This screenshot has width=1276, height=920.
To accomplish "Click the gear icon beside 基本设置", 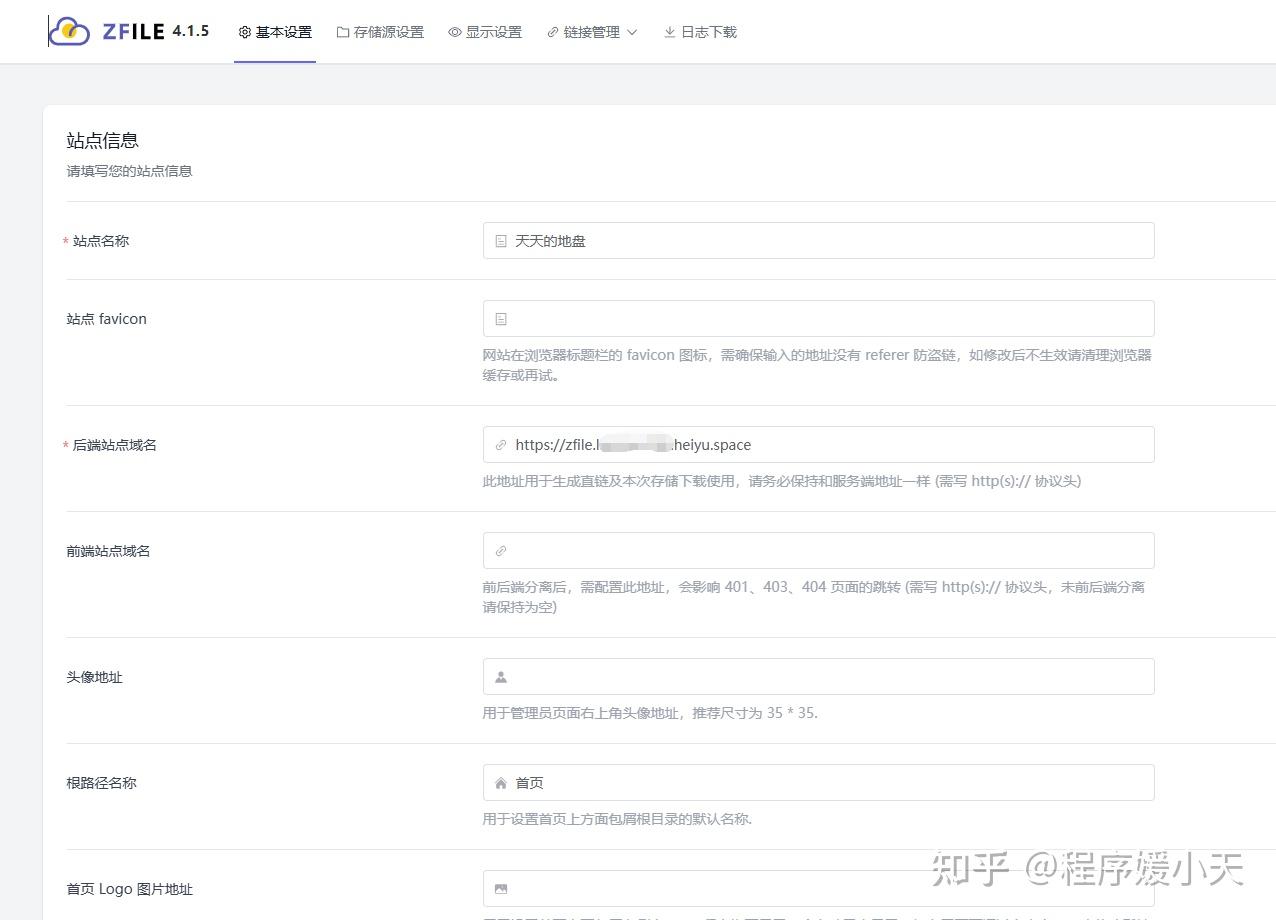I will click(x=245, y=32).
